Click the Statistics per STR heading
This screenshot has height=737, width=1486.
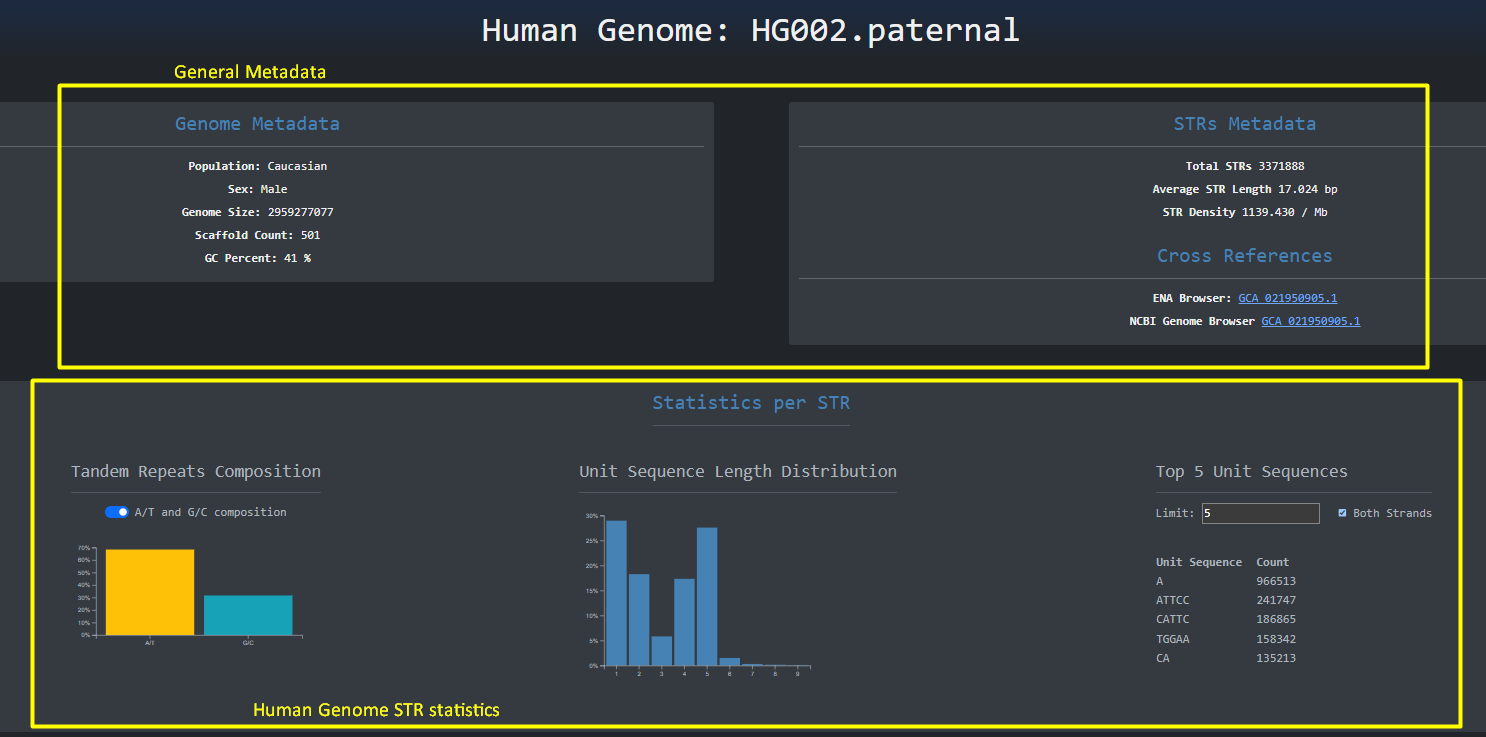pos(751,403)
